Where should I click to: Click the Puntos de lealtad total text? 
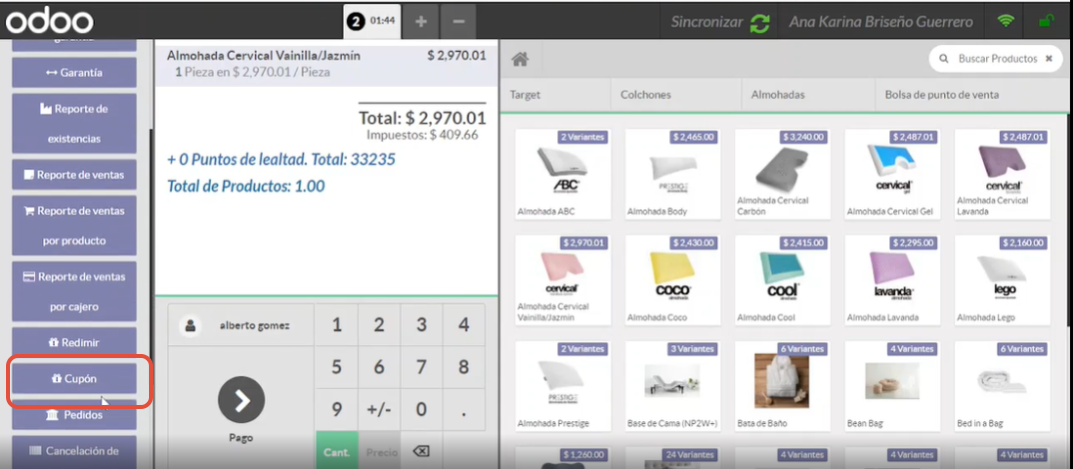tap(281, 160)
